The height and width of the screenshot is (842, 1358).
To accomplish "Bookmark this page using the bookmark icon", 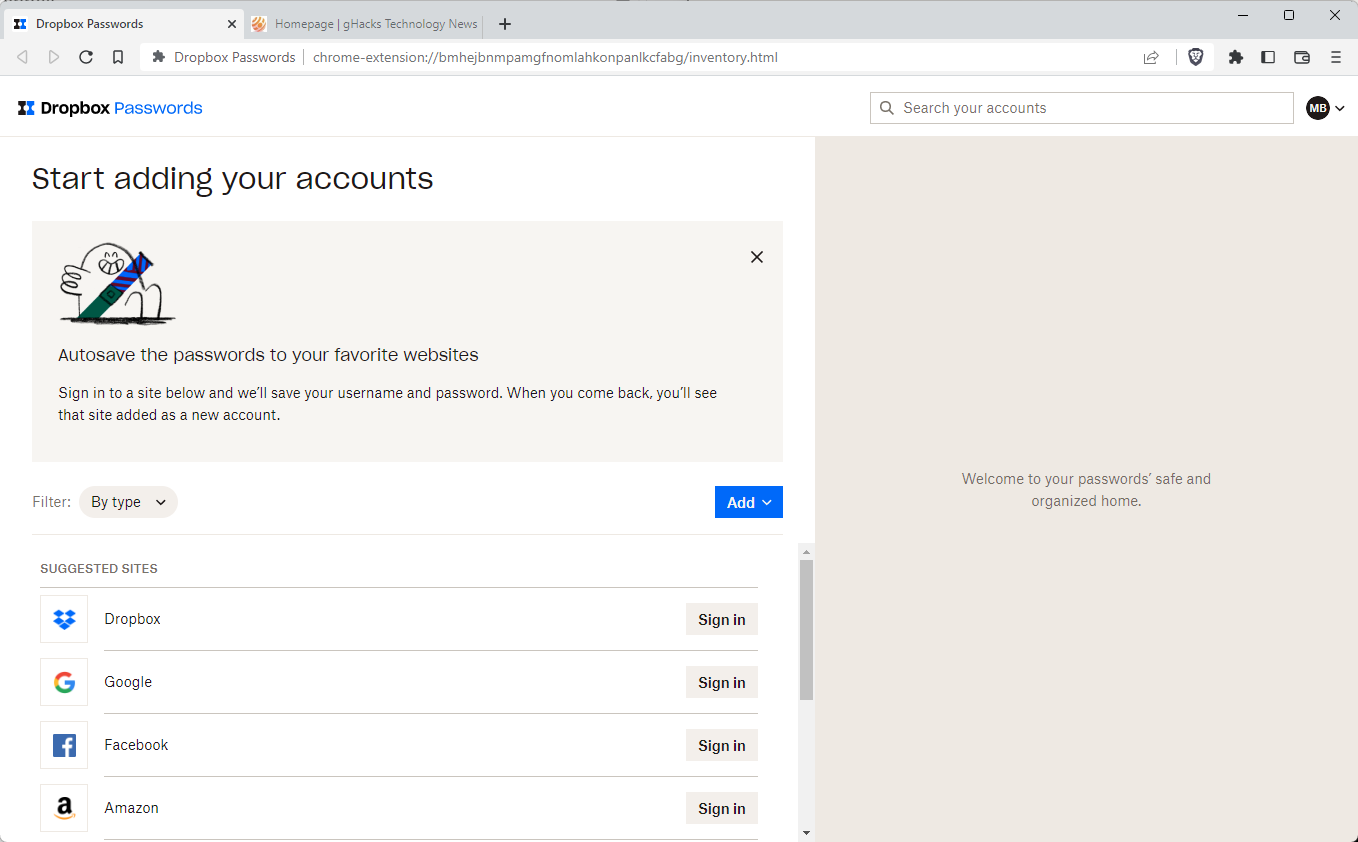I will (x=118, y=57).
